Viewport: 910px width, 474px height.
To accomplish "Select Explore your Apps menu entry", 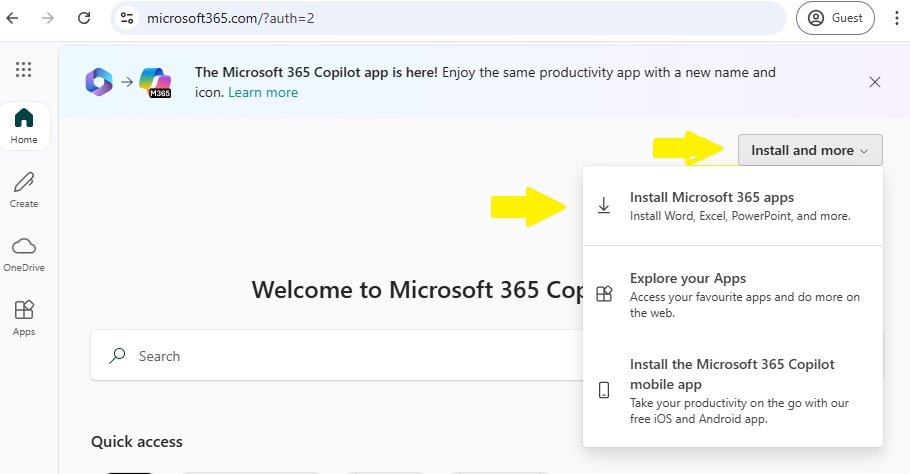I will point(733,294).
